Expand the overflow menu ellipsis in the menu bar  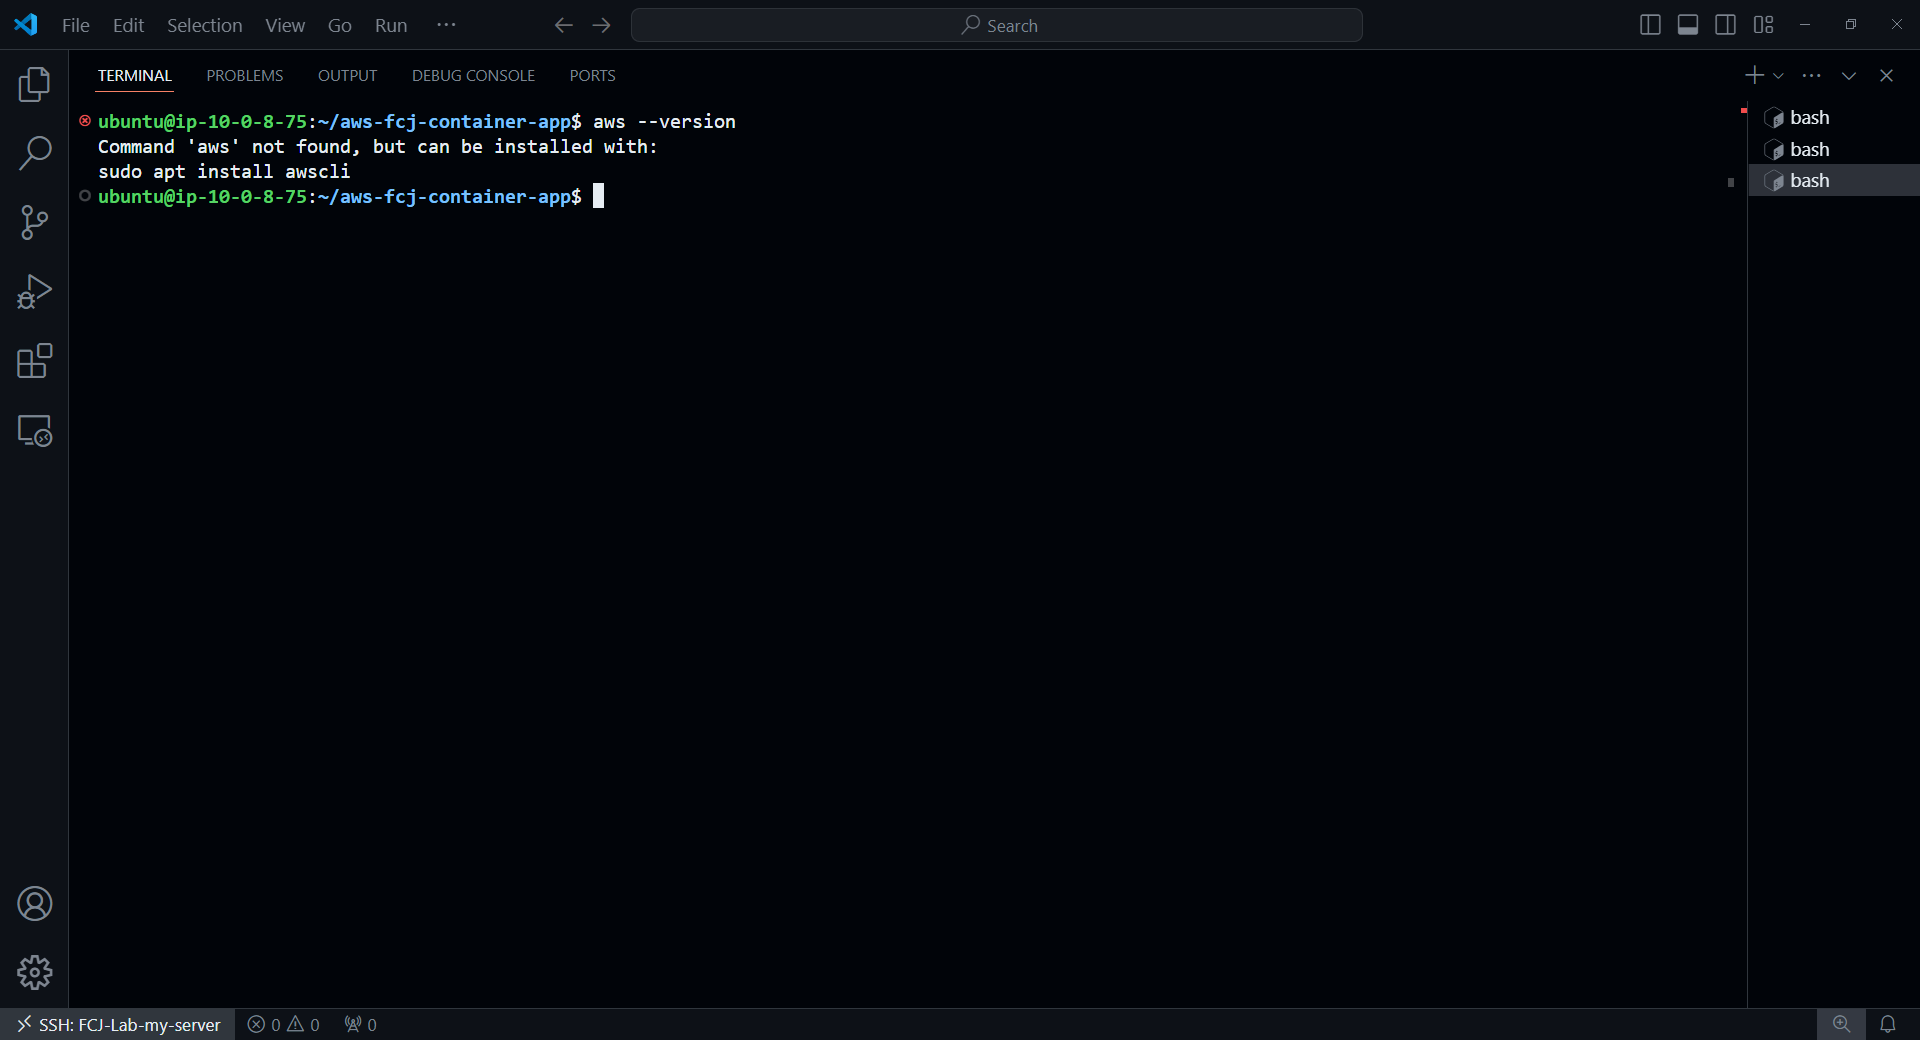click(x=446, y=25)
